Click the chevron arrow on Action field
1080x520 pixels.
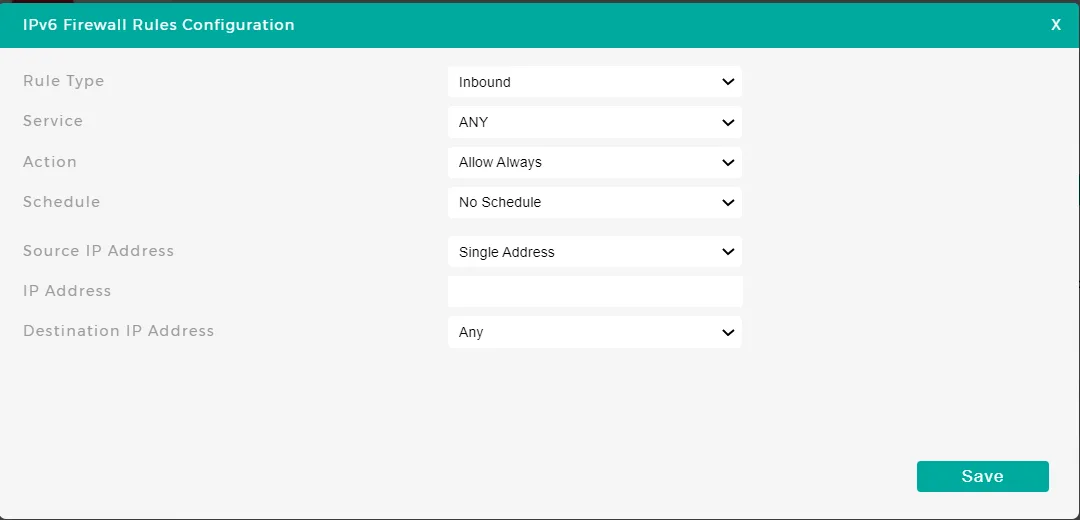click(x=728, y=162)
